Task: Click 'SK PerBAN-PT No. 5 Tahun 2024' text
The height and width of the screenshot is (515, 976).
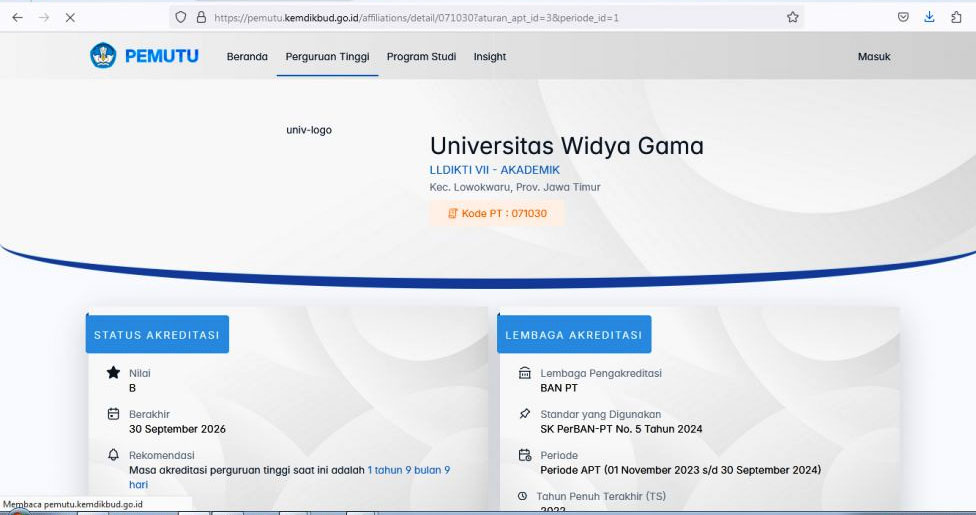Action: [621, 428]
